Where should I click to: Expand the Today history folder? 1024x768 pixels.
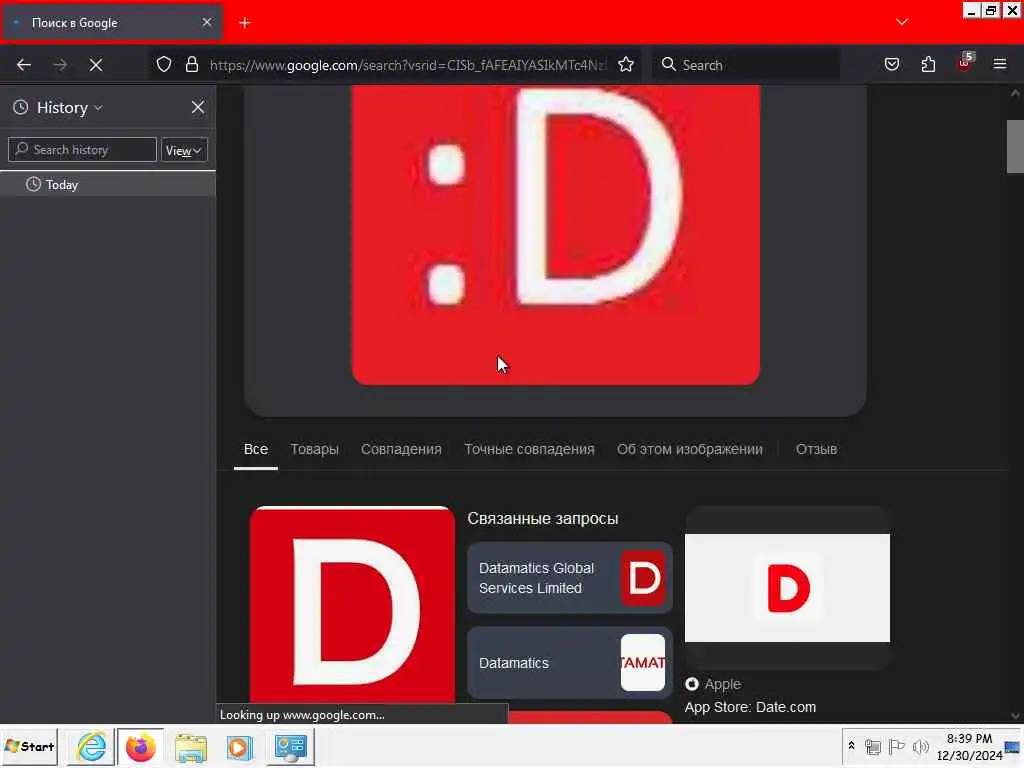click(108, 185)
